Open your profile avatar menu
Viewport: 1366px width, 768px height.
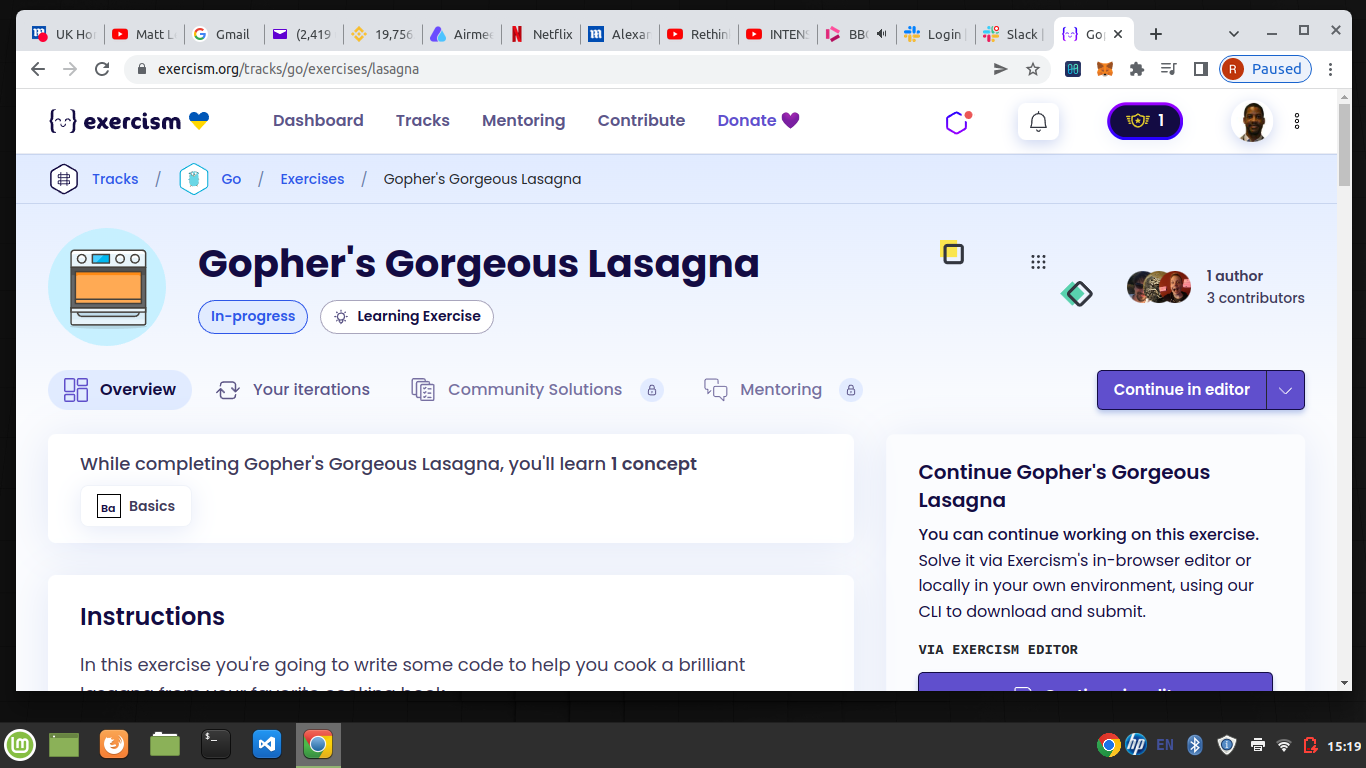point(1251,120)
